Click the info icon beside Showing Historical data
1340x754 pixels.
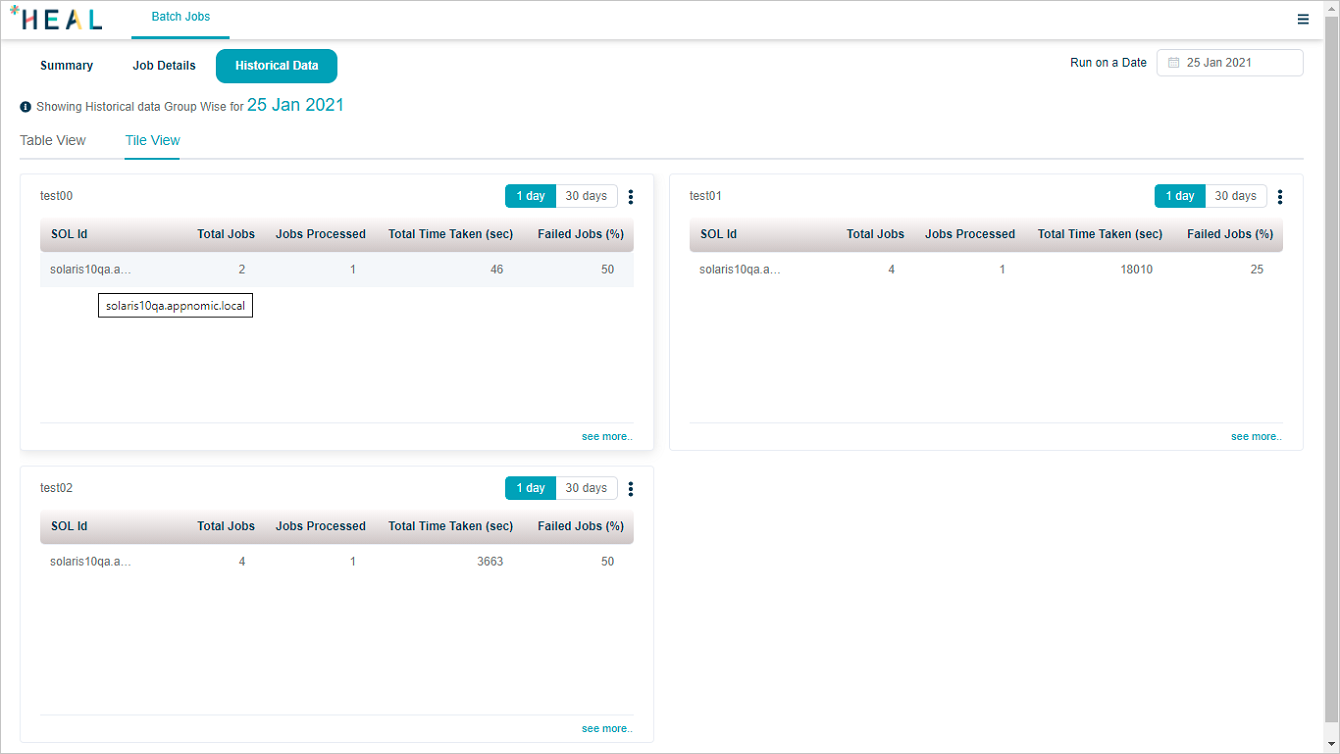pos(26,107)
